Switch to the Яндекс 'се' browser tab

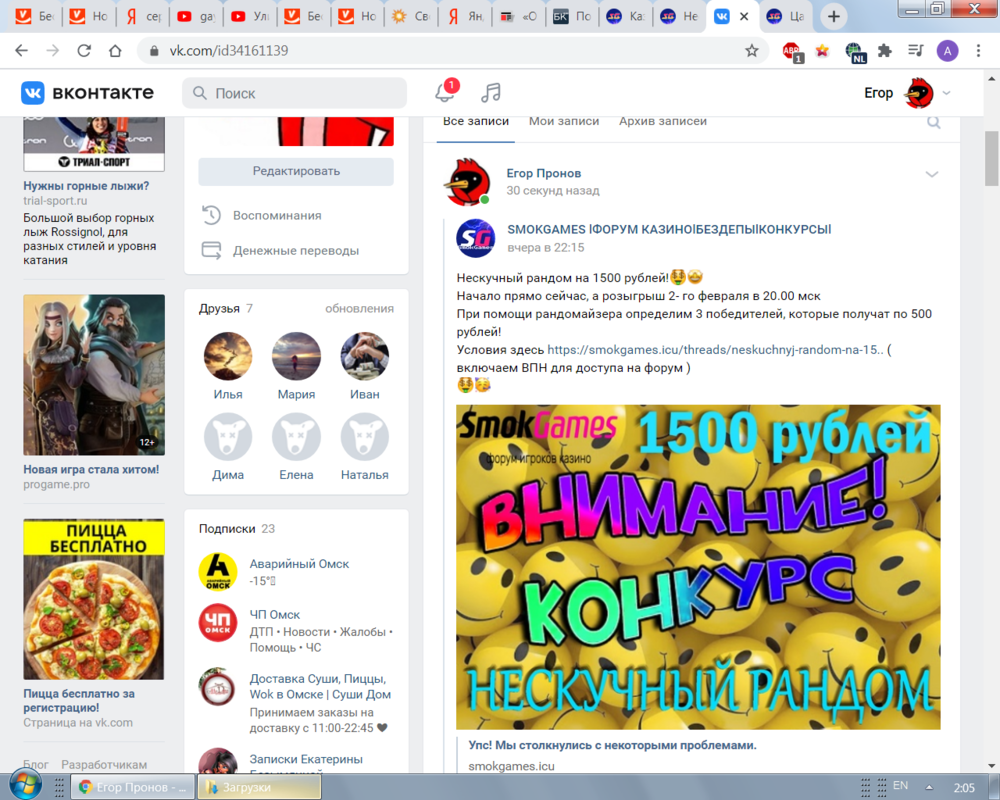point(143,17)
